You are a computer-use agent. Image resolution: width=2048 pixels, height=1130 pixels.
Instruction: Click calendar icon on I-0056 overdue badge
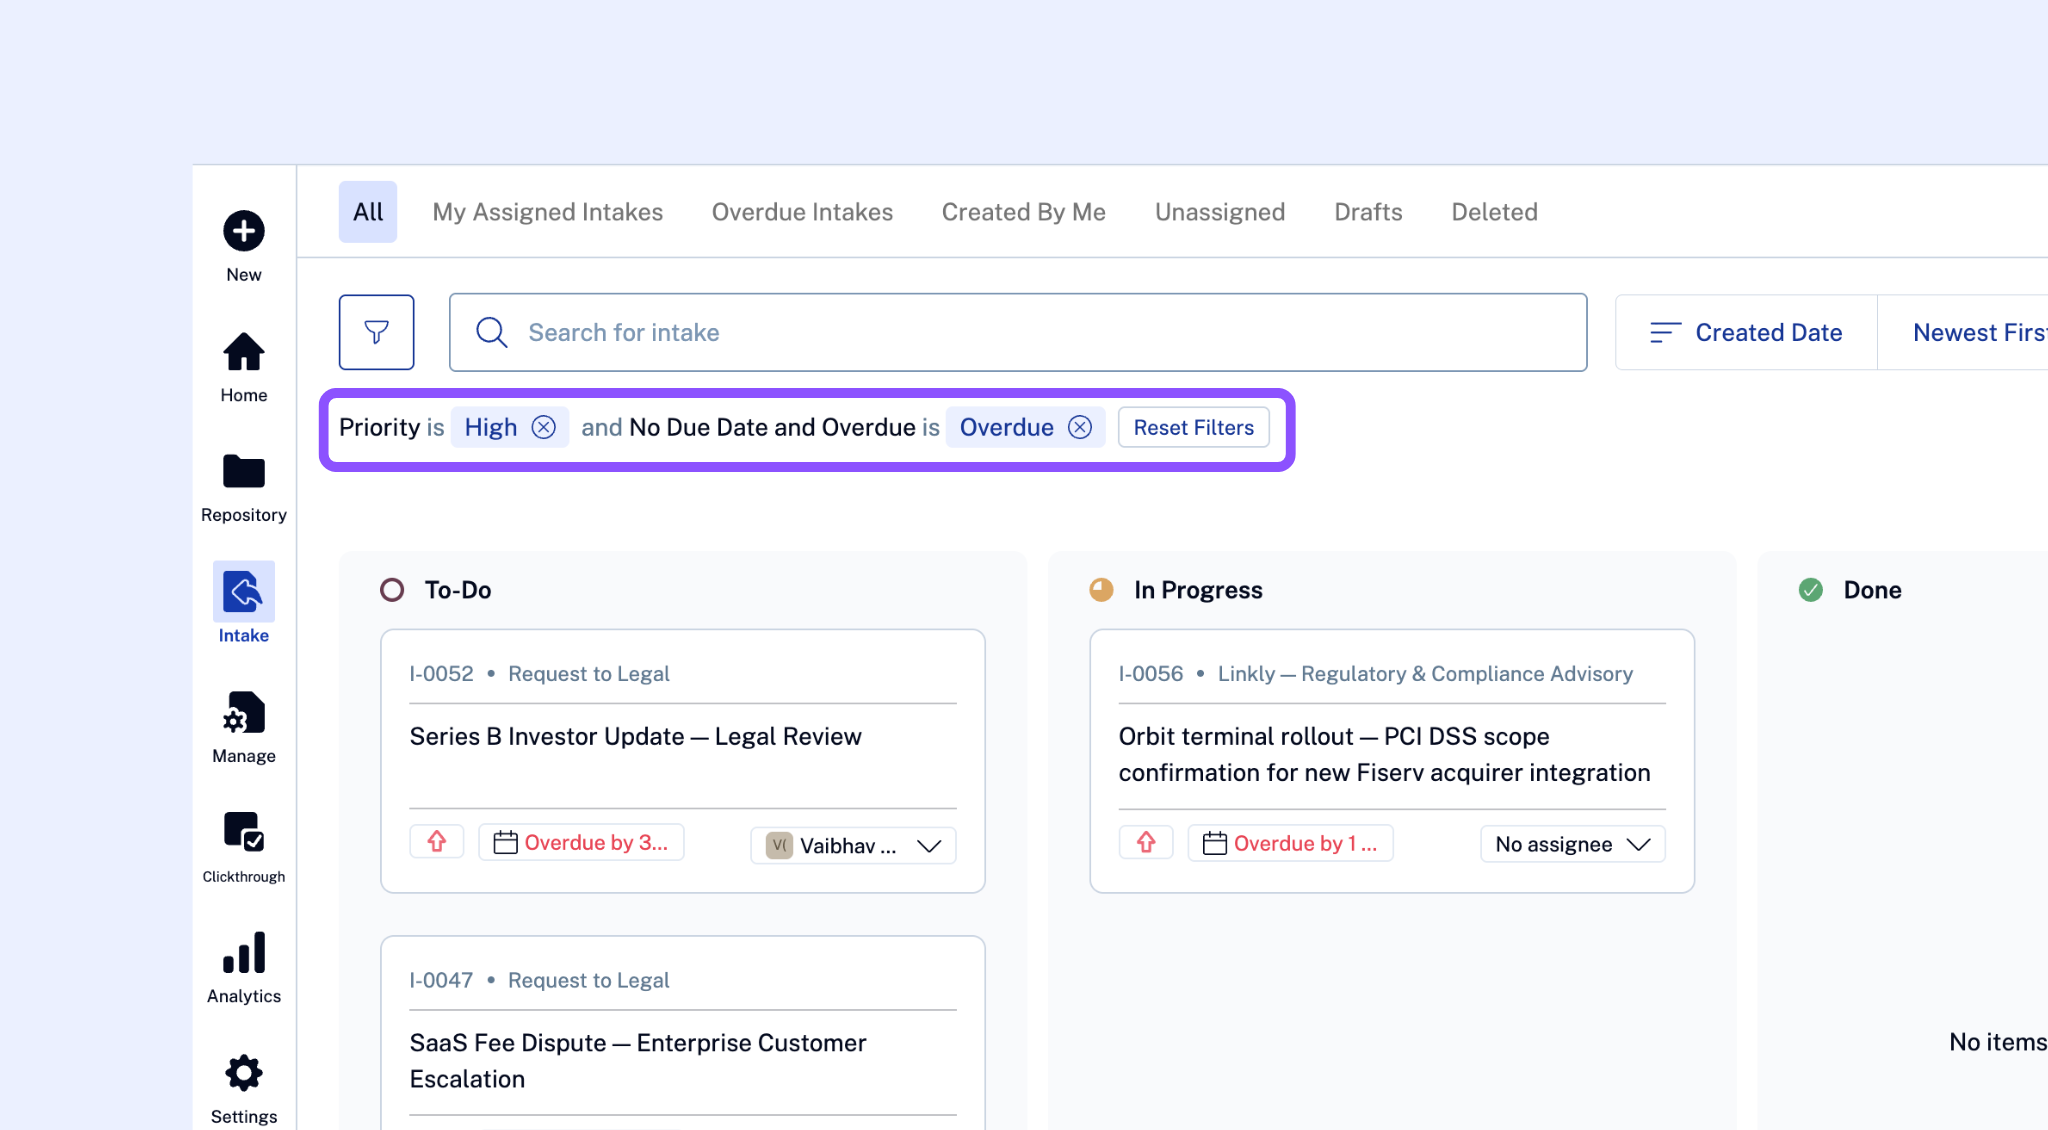[x=1215, y=843]
